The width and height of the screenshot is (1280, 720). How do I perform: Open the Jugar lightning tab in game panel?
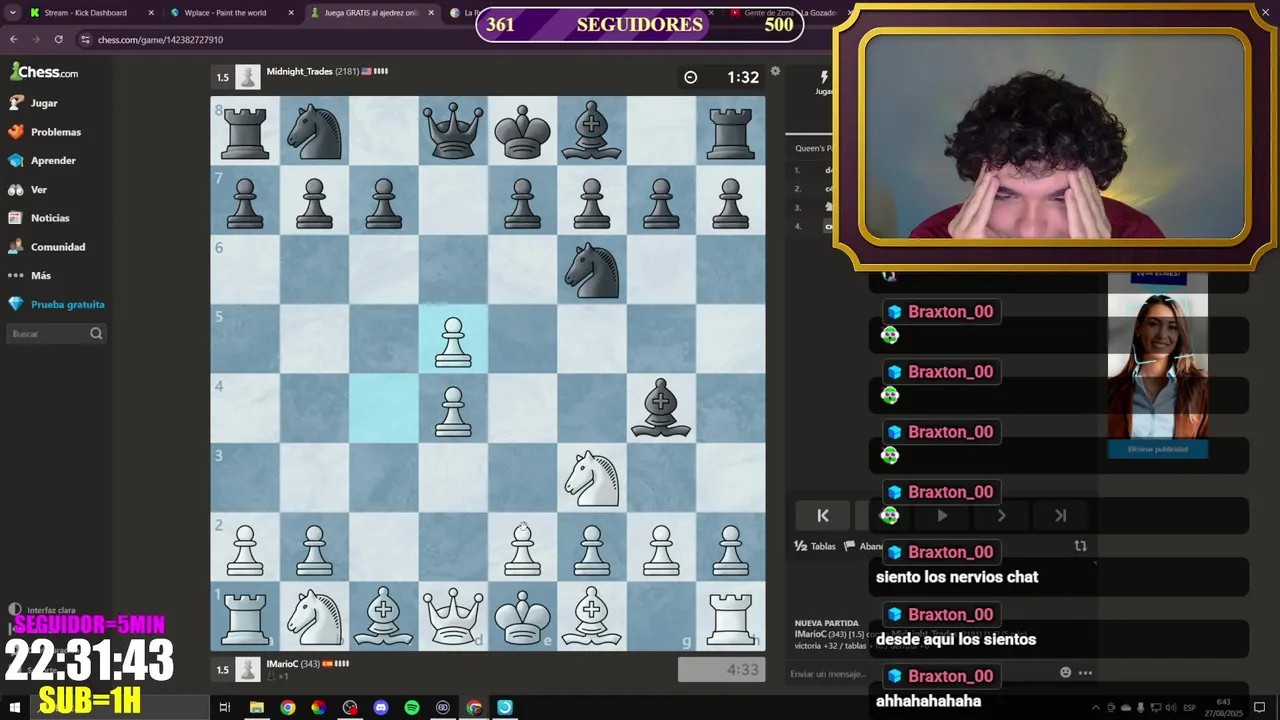tap(823, 82)
